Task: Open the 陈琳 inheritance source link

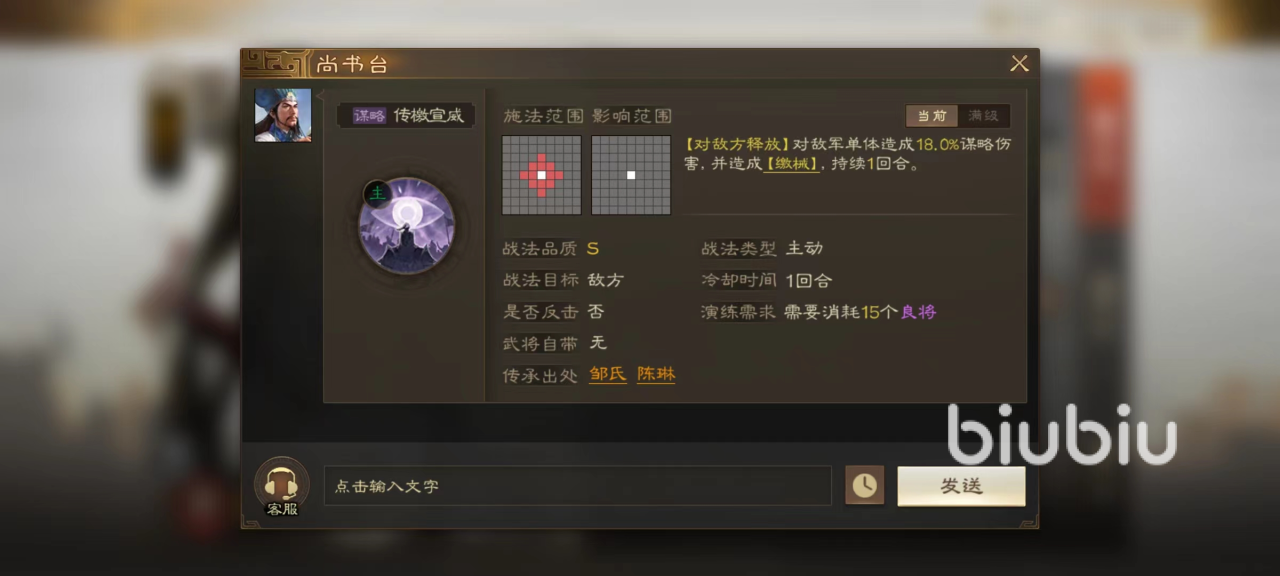Action: click(x=656, y=374)
